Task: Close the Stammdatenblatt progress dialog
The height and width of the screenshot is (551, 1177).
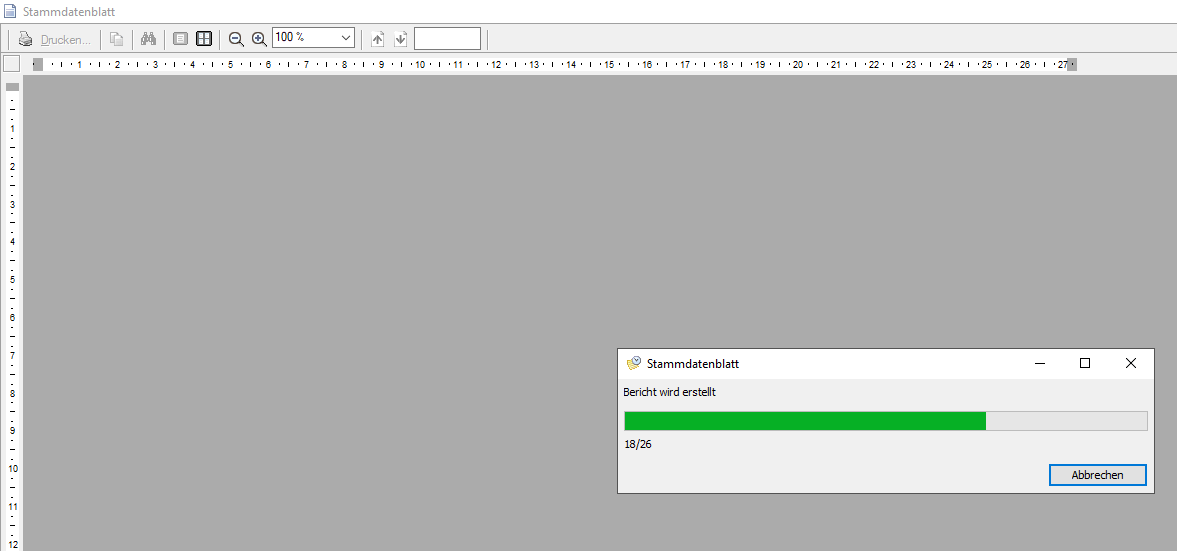Action: pos(1131,364)
